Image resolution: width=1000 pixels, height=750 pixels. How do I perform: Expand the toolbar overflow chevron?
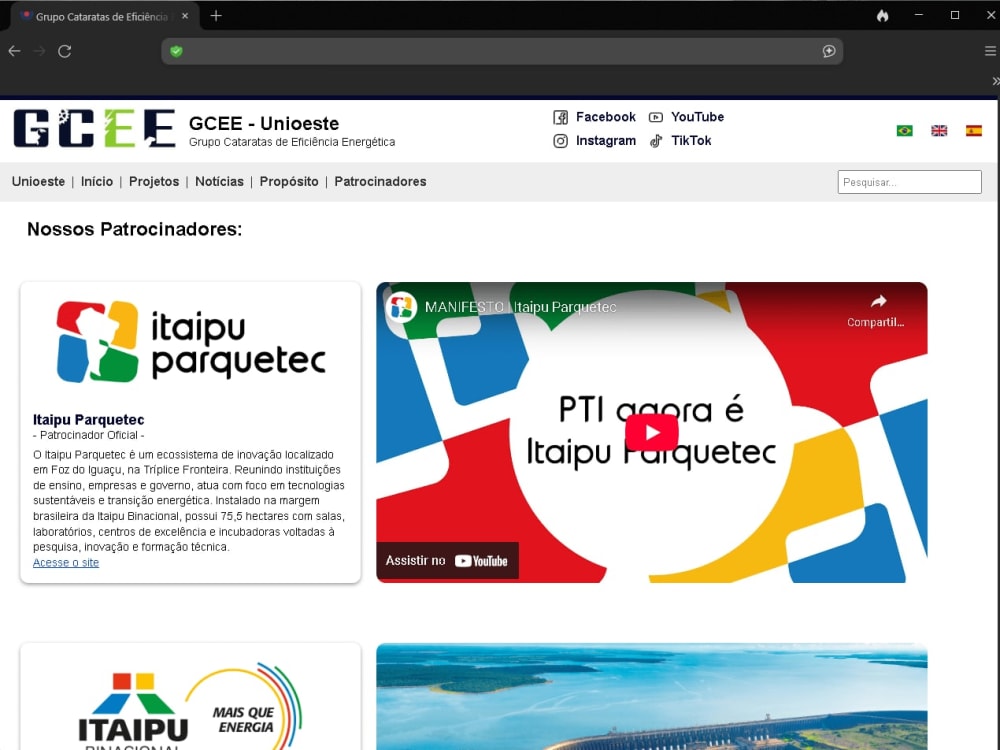(996, 81)
